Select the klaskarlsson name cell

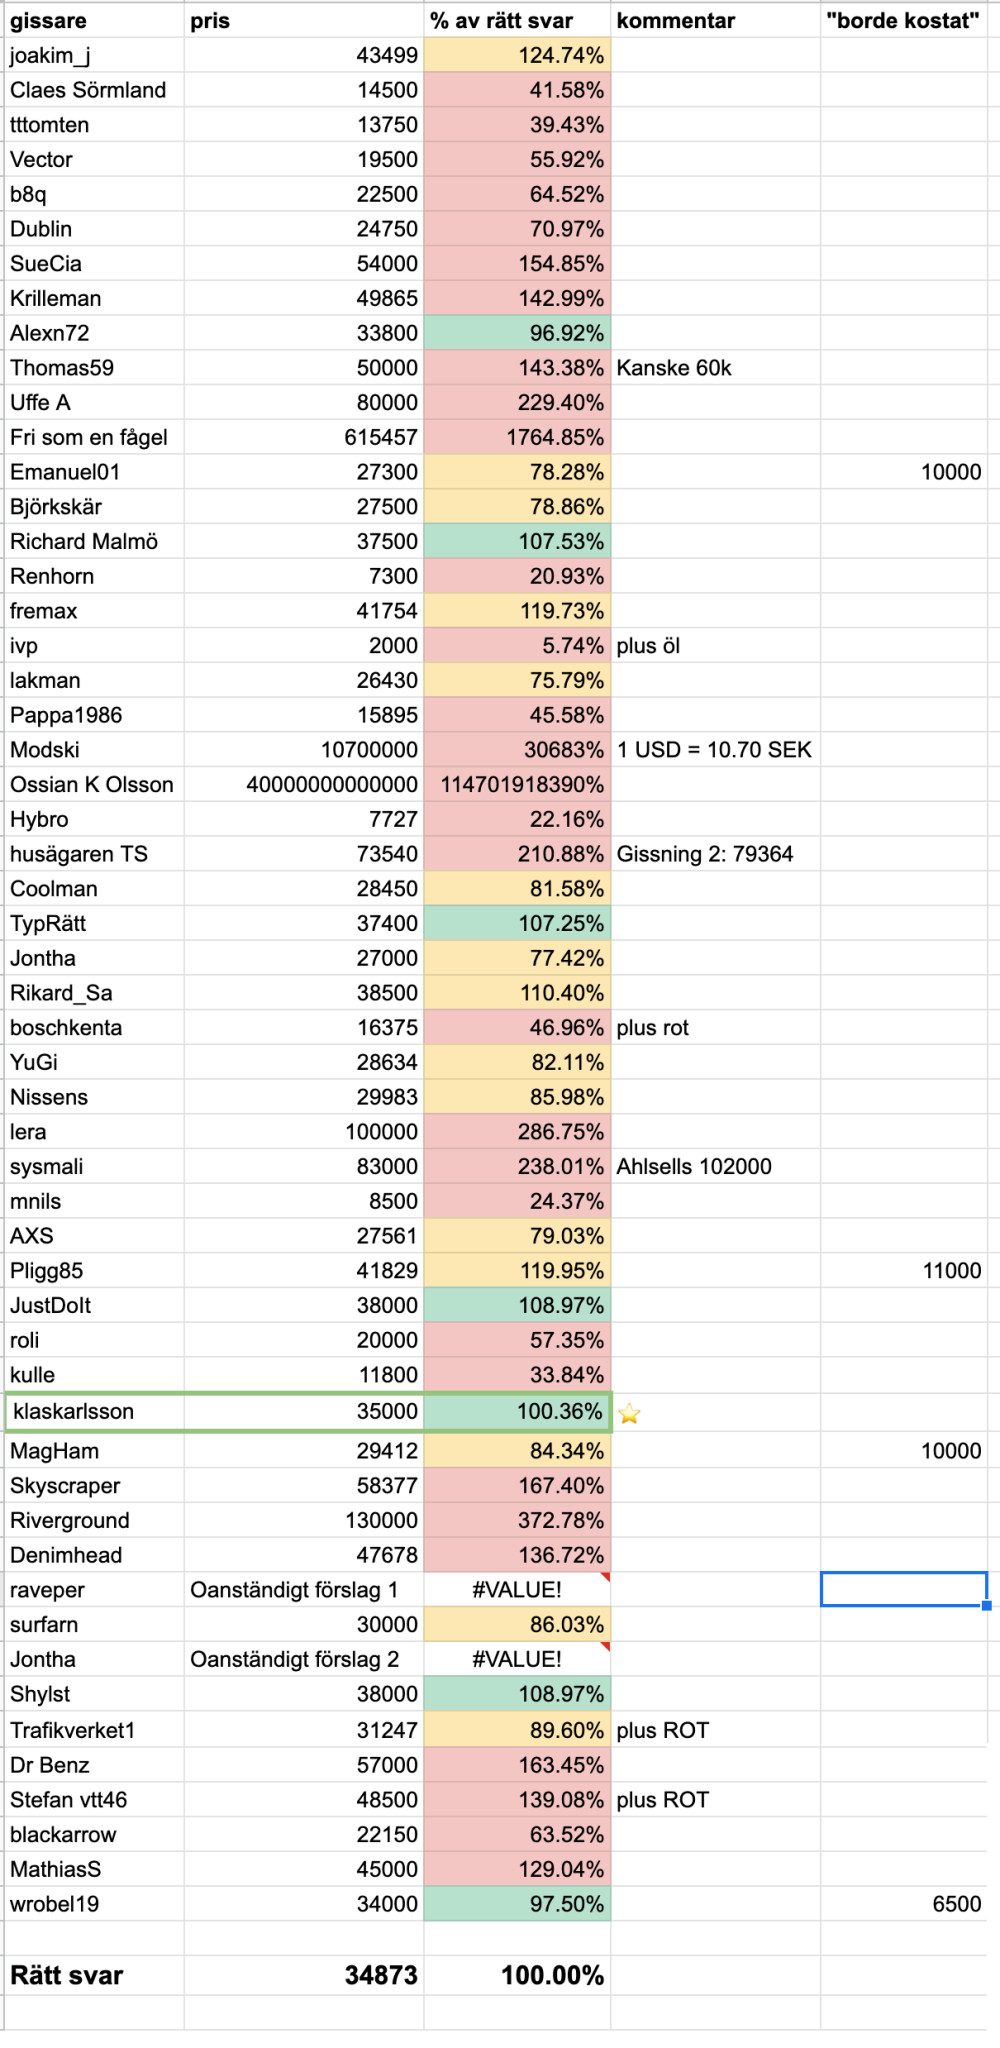coord(95,1411)
